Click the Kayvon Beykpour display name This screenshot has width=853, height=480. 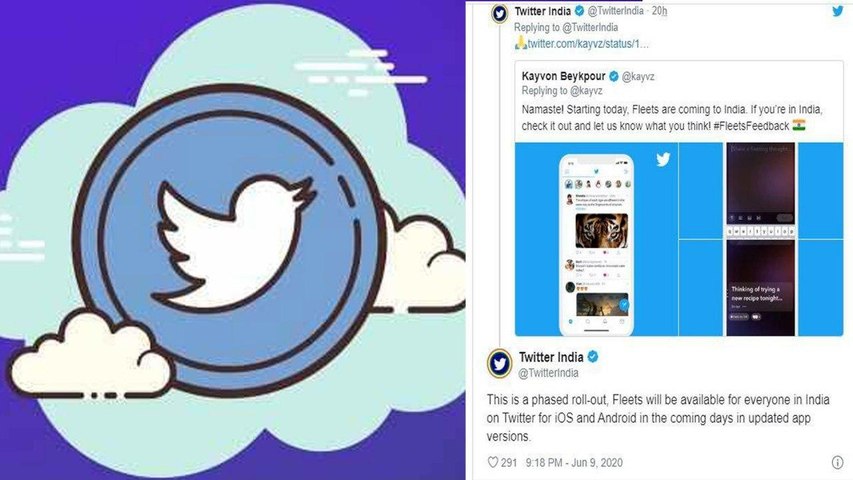click(x=563, y=76)
